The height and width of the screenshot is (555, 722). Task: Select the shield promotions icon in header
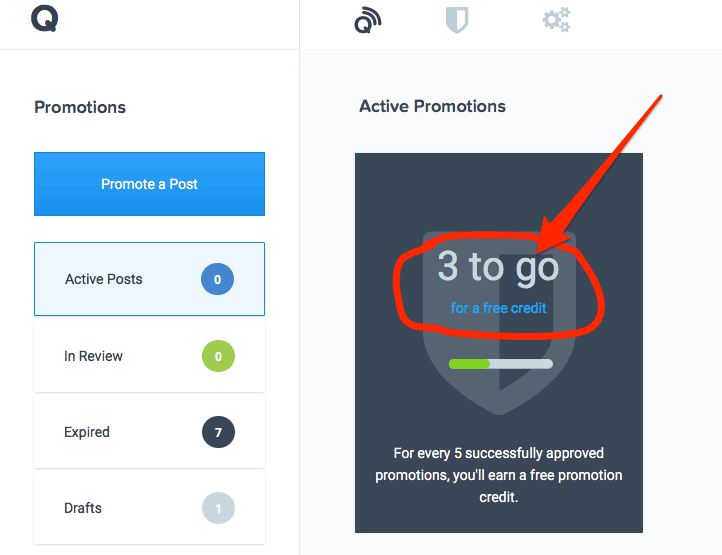point(457,20)
